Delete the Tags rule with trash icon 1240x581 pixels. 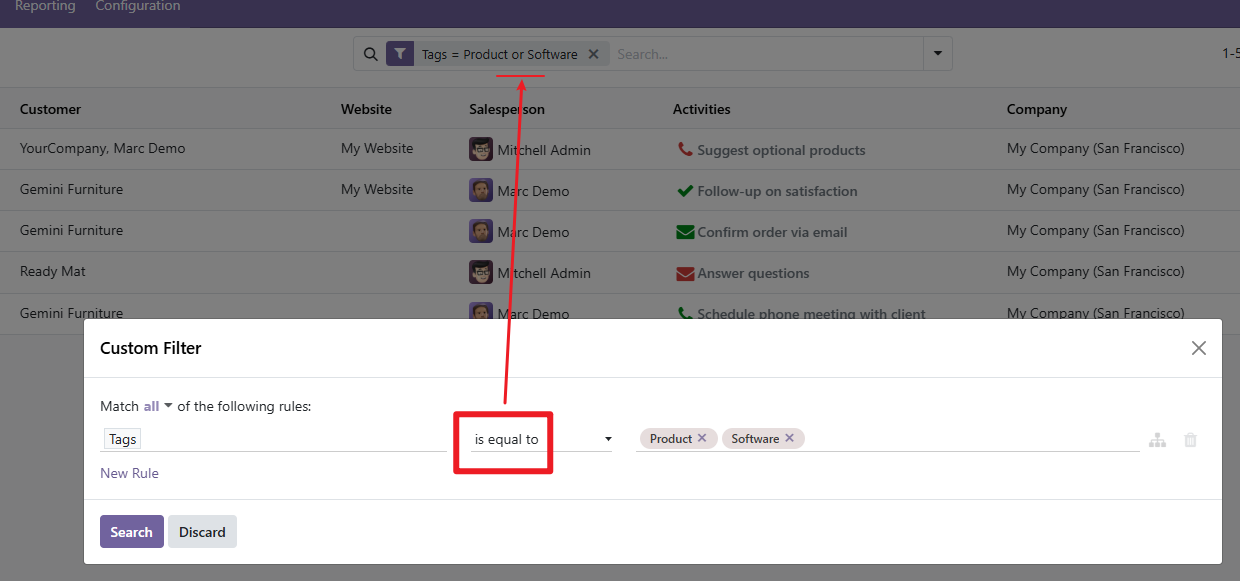click(x=1190, y=440)
